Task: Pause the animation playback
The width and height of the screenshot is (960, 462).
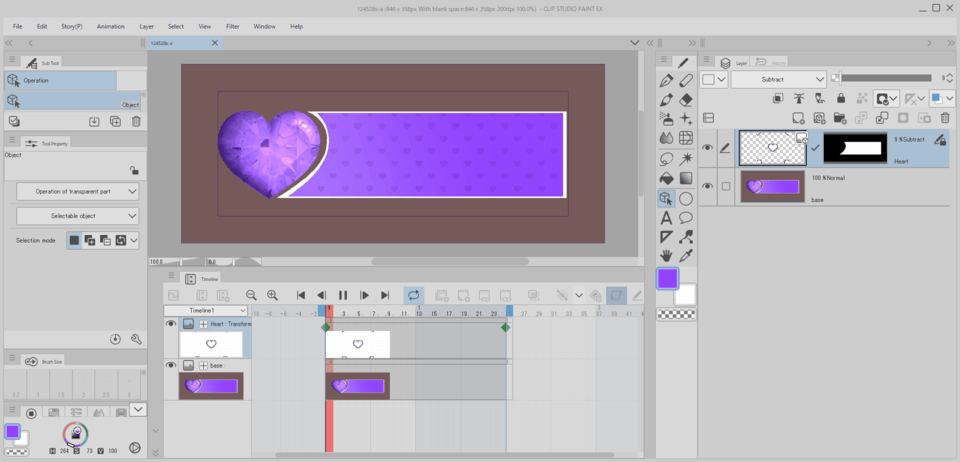Action: 343,296
